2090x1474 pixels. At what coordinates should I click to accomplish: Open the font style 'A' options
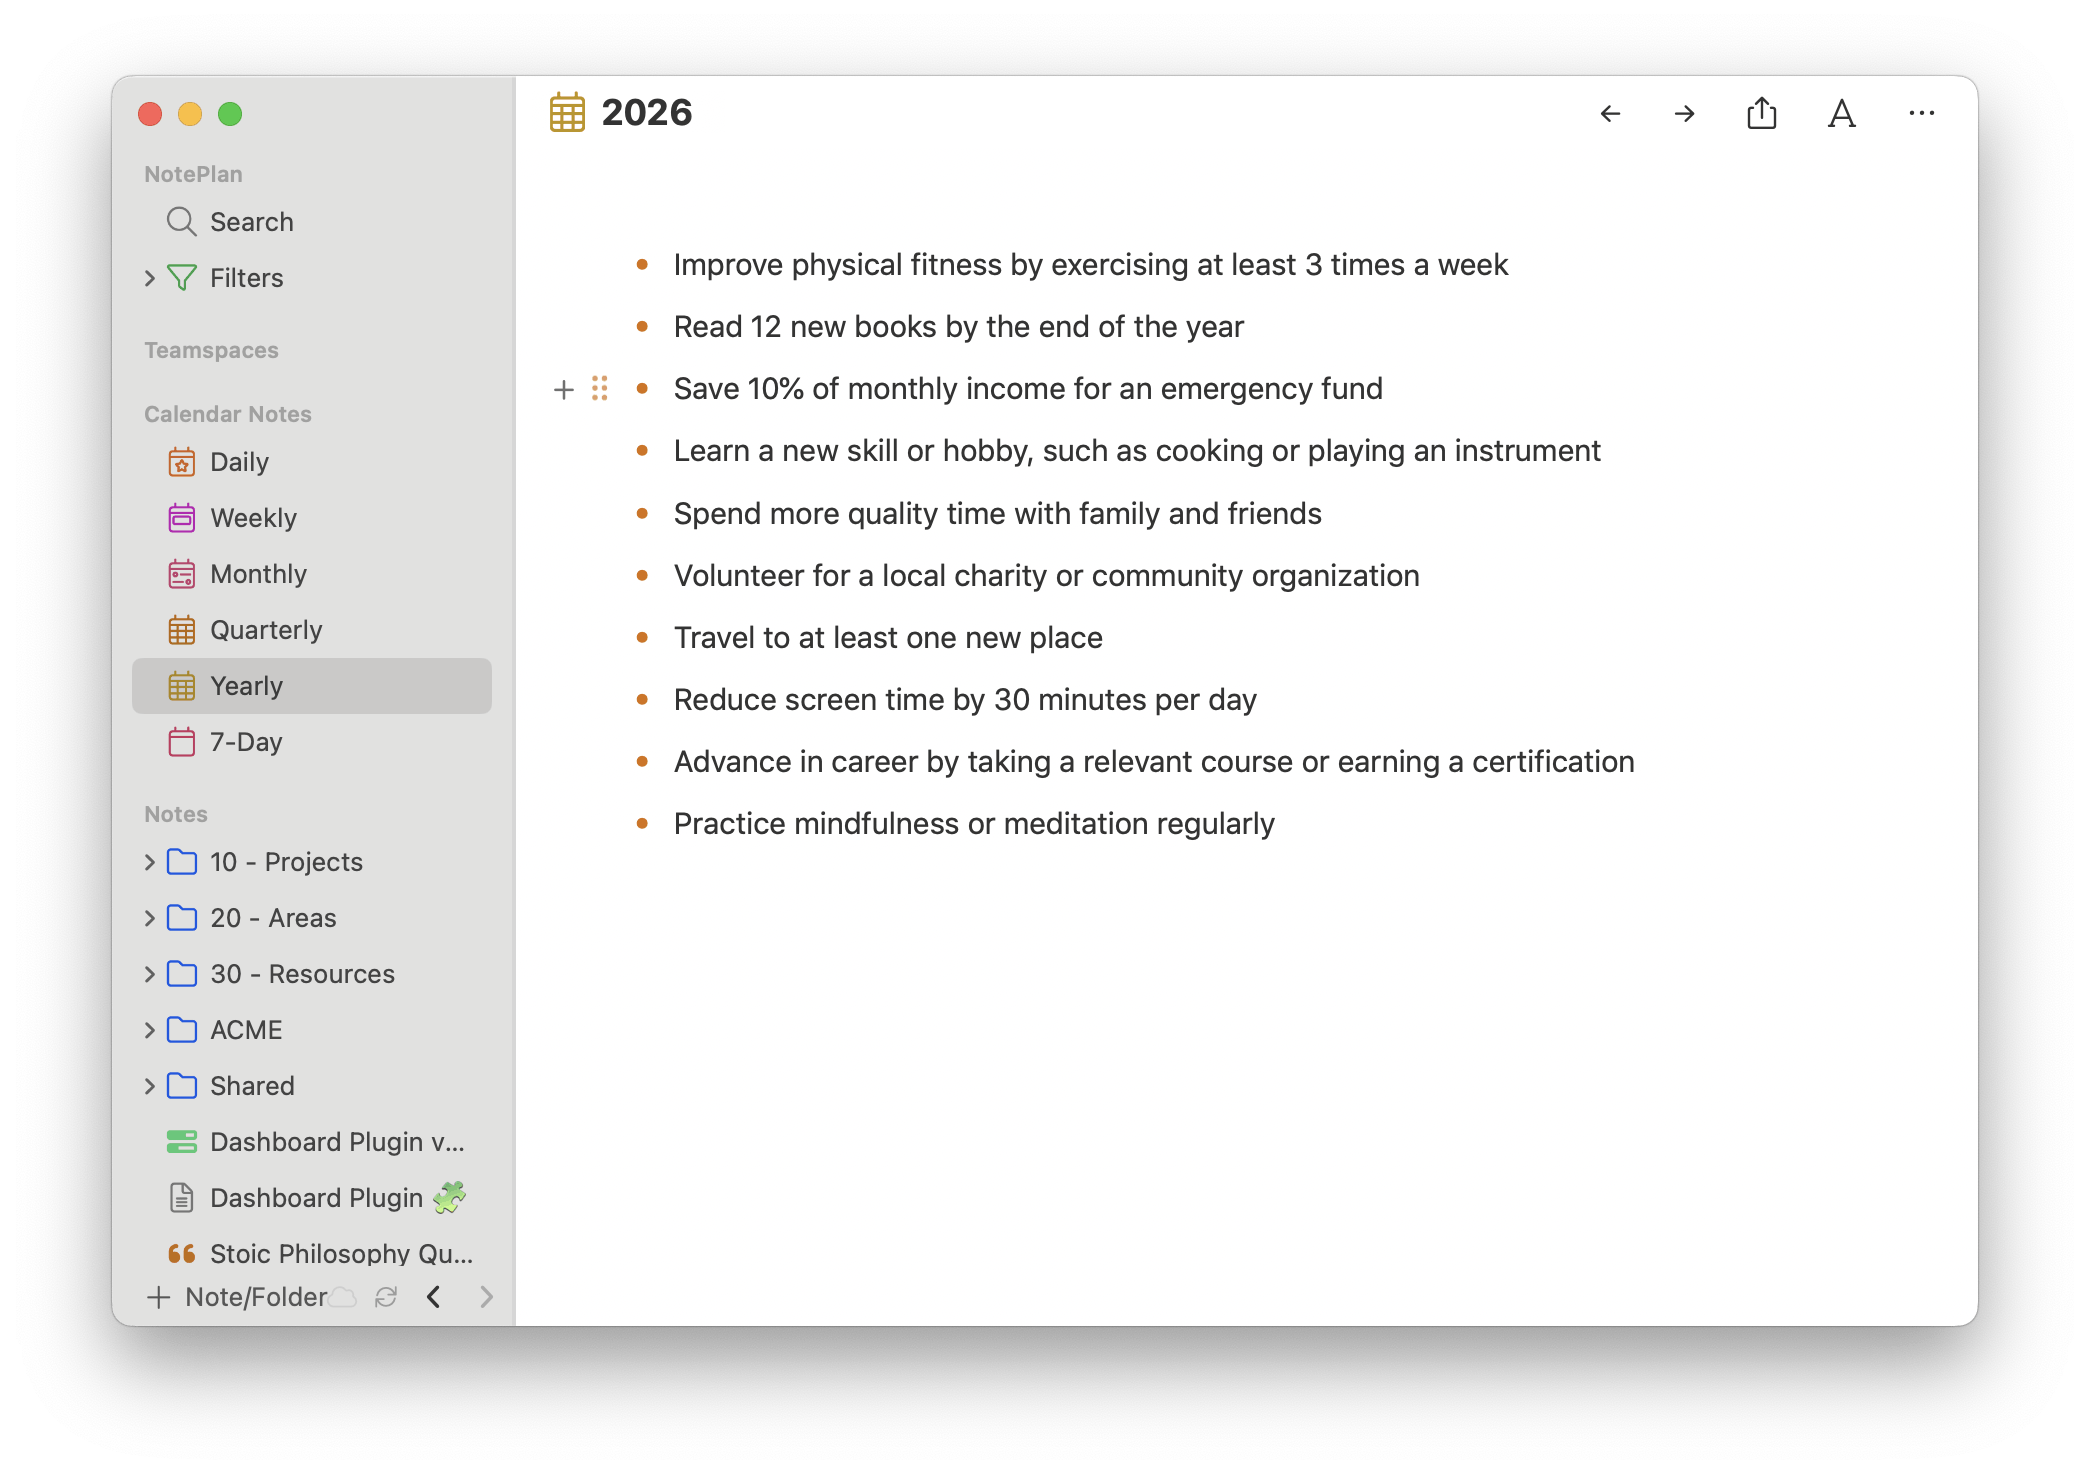(1841, 114)
